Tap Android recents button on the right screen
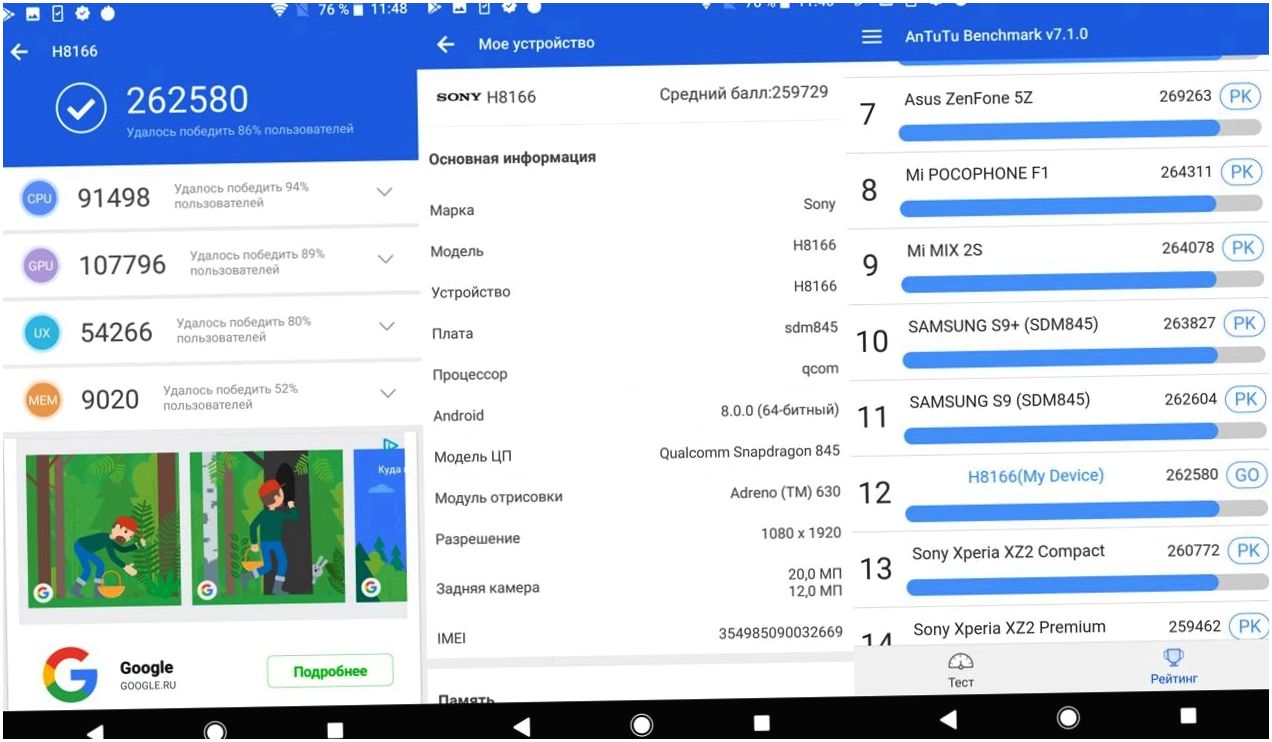The width and height of the screenshot is (1272, 742). coord(1188,716)
